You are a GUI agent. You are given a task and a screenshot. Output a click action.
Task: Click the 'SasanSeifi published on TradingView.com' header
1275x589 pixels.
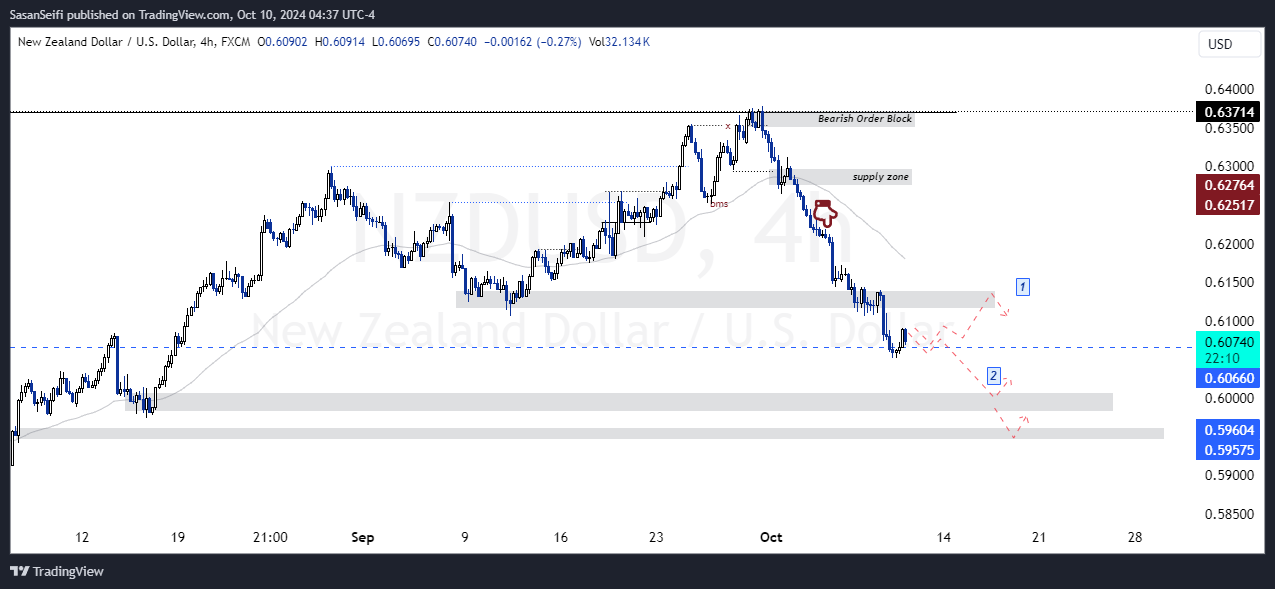pos(118,13)
